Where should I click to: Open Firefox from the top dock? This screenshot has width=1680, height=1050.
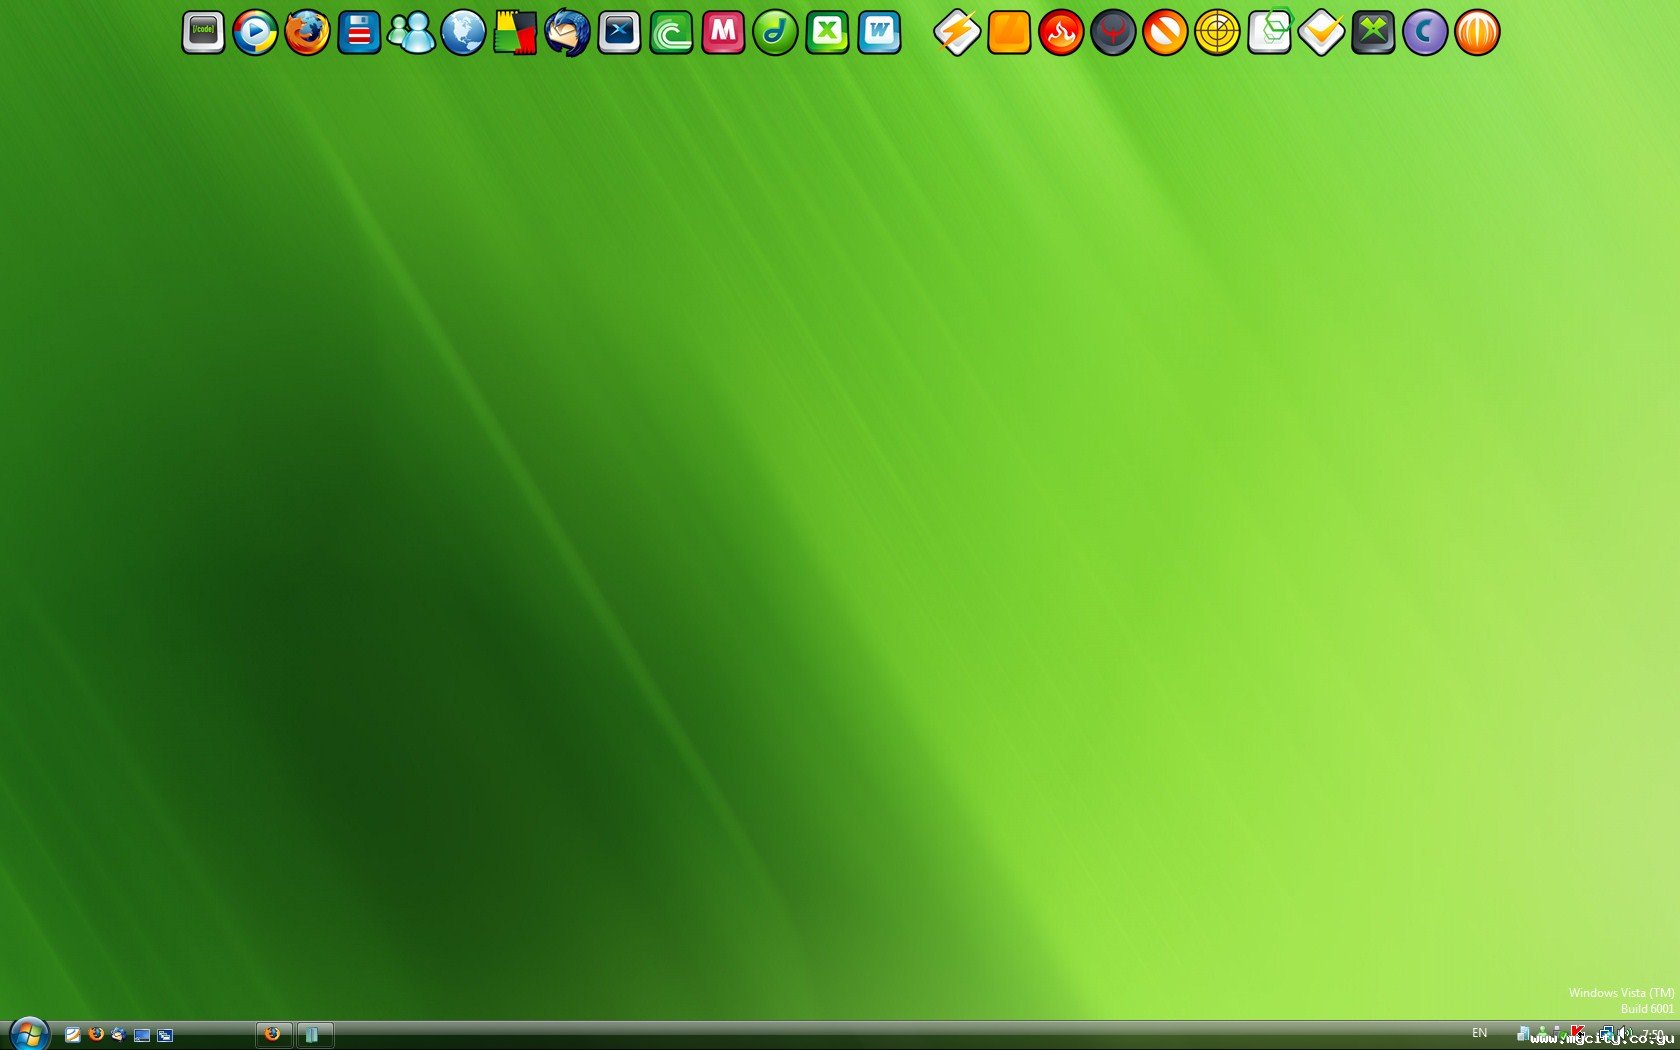[307, 32]
